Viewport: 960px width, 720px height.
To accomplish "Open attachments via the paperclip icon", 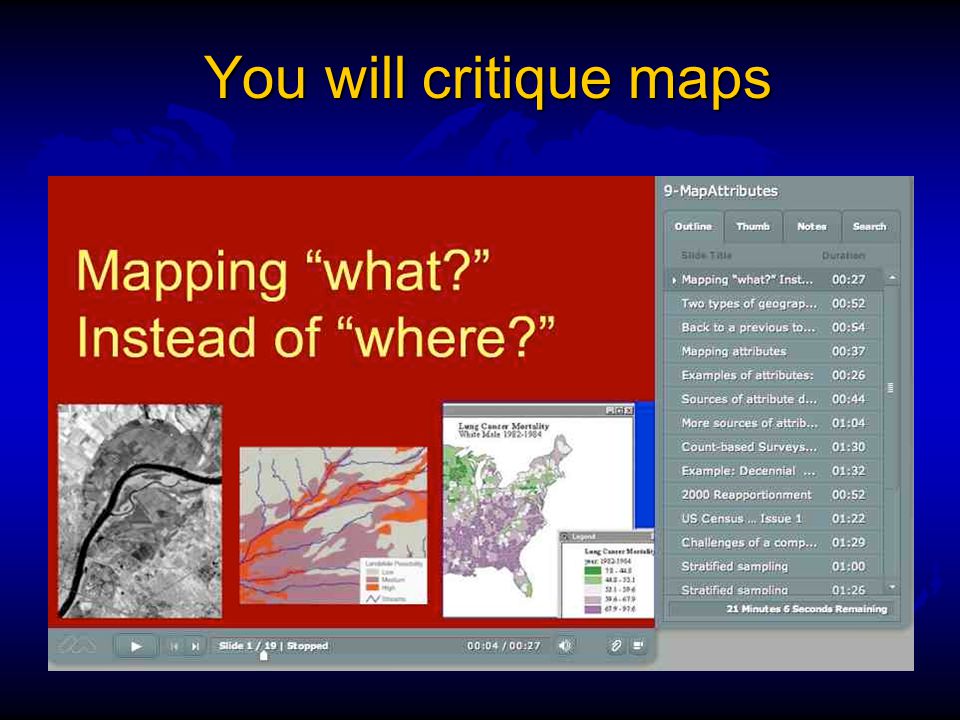I will pos(615,645).
